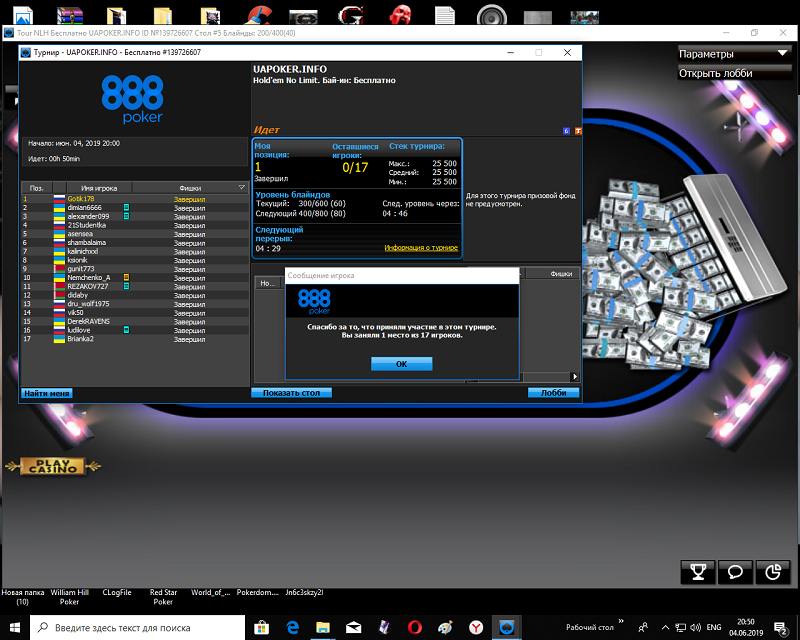Select player gunit773 in the list
Viewport: 800px width, 640px height.
135,269
